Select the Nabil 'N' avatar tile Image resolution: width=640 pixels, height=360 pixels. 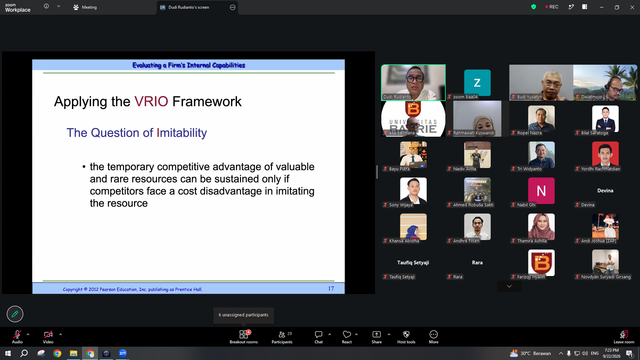(541, 191)
